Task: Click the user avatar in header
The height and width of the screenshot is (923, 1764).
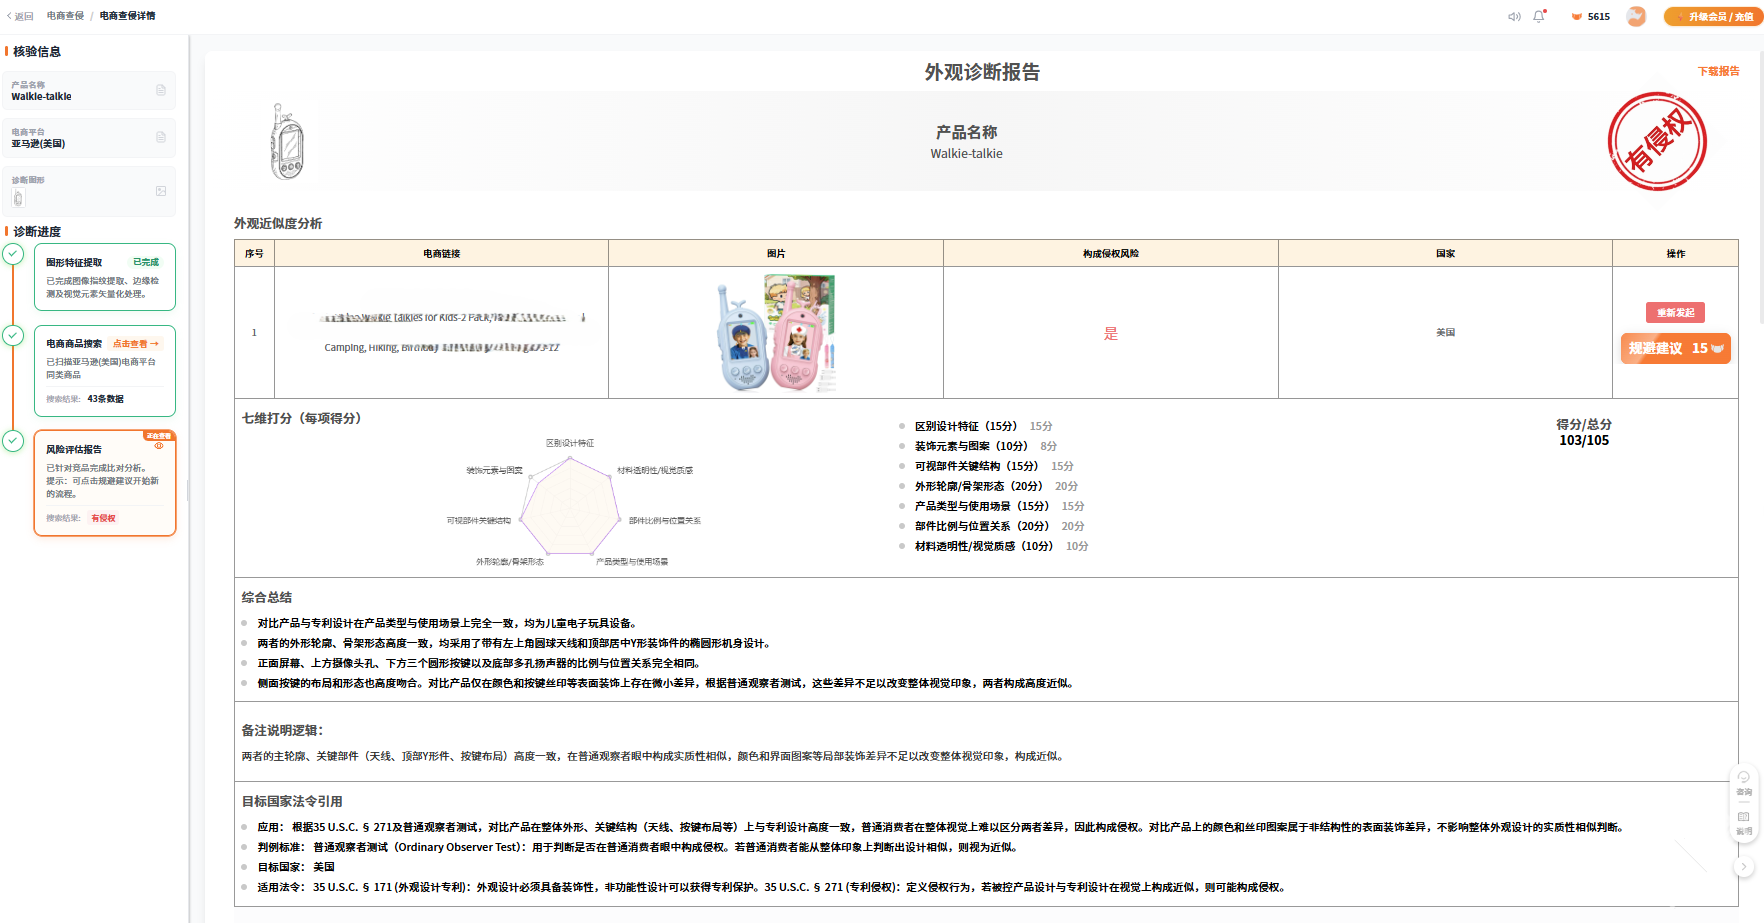Action: tap(1636, 16)
